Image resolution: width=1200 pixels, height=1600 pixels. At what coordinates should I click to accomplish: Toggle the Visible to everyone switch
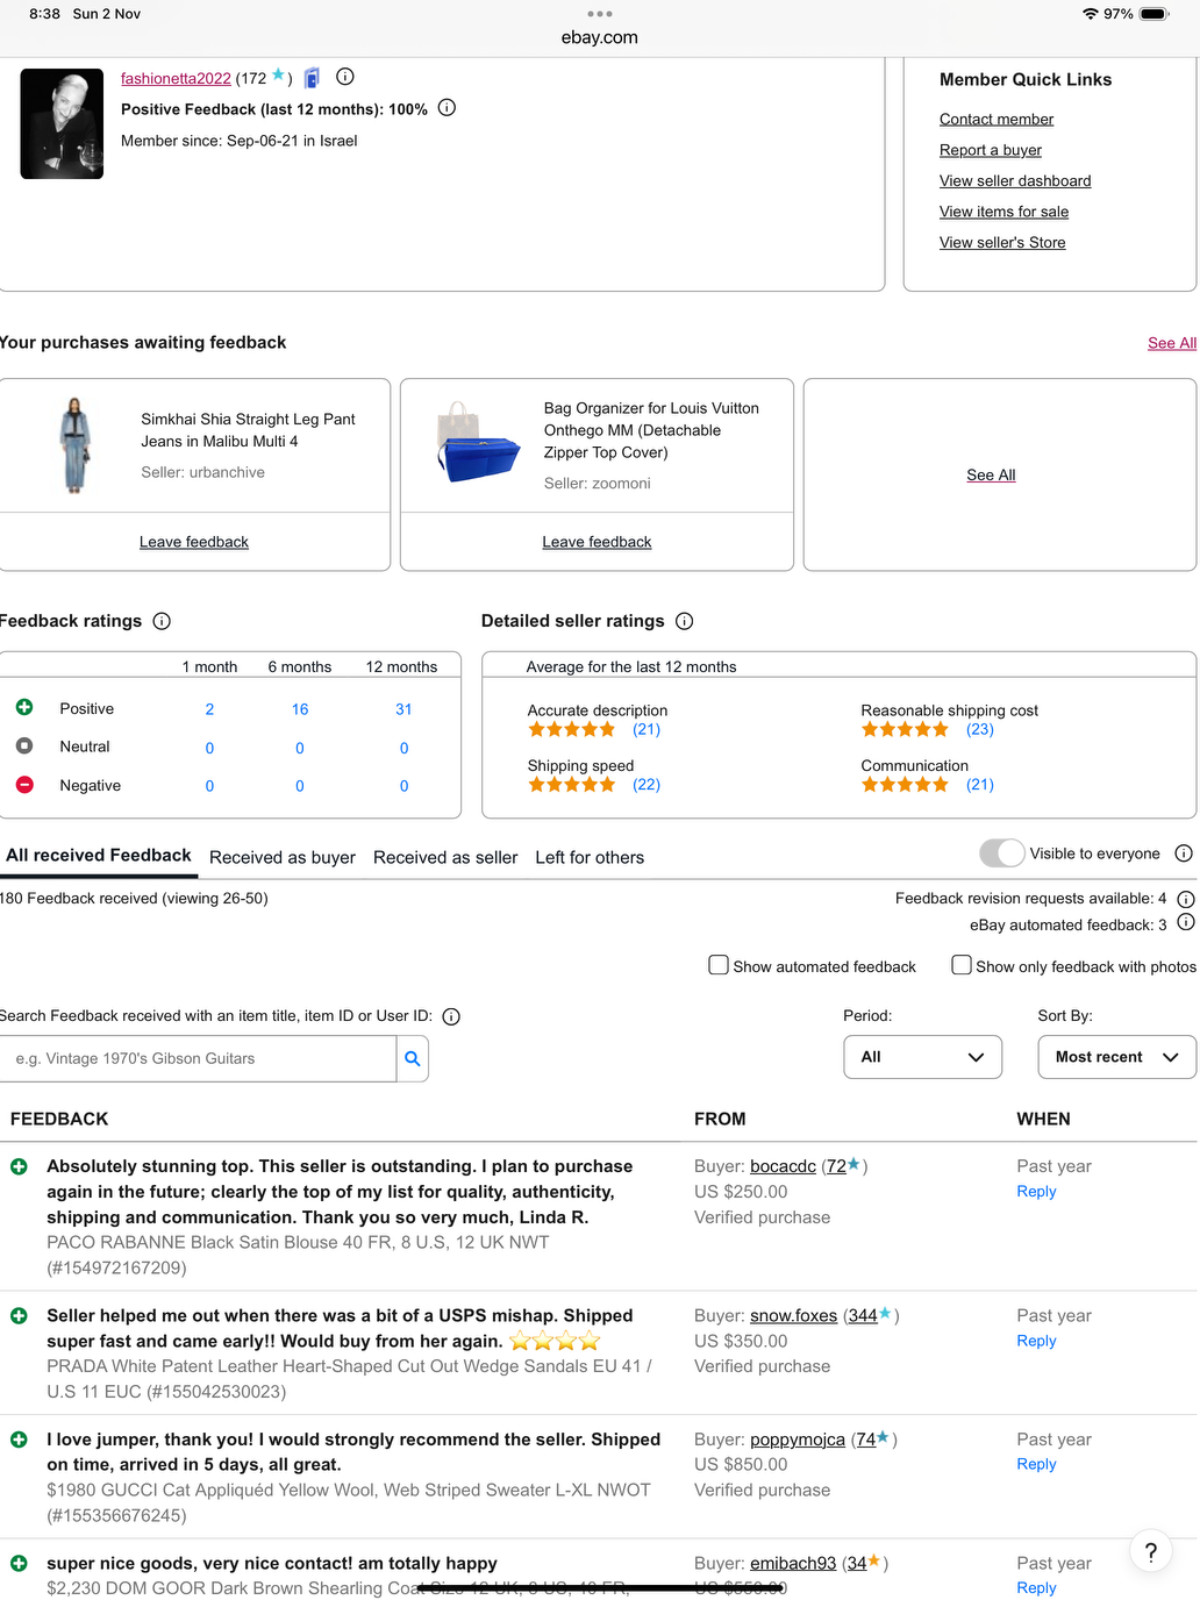tap(1002, 853)
